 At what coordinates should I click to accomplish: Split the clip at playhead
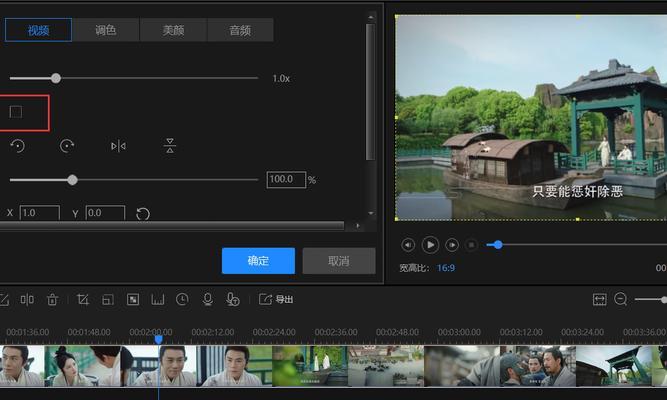(x=27, y=300)
